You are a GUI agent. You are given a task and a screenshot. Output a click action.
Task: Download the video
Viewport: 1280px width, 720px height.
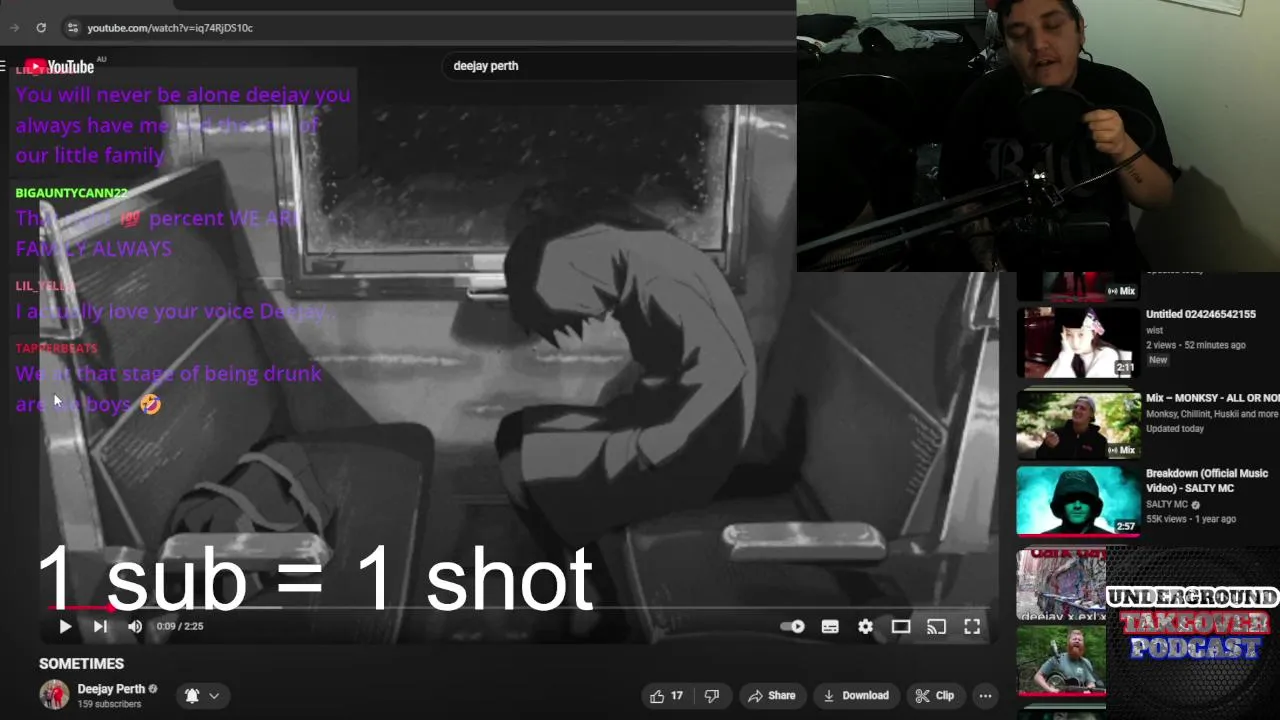tap(856, 696)
